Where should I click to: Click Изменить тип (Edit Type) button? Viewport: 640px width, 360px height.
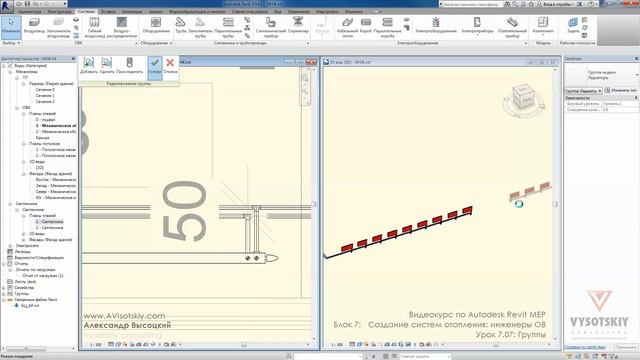pos(621,91)
